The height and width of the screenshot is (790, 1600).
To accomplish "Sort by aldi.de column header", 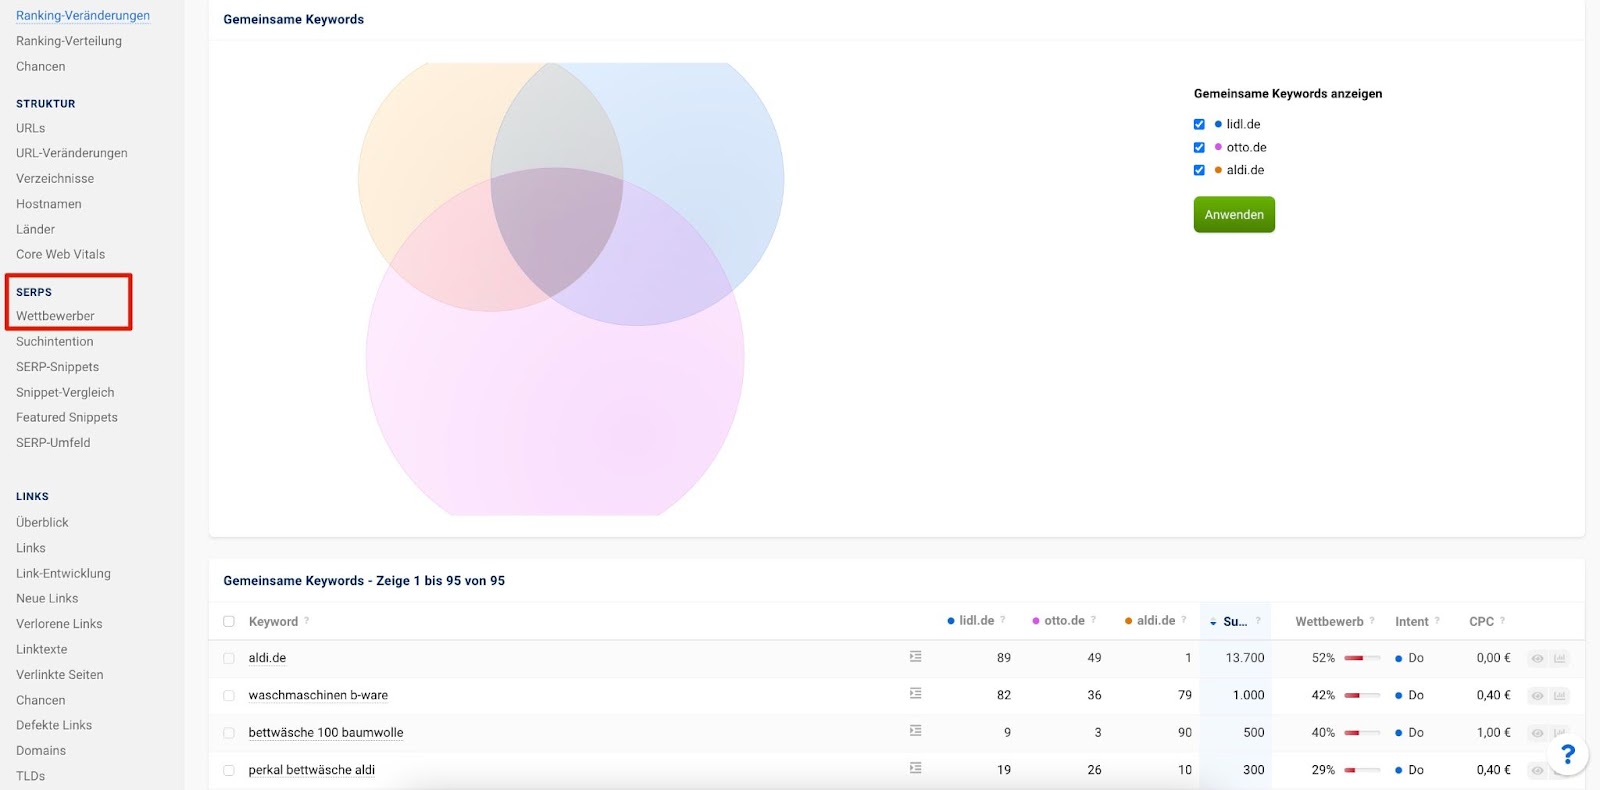I will [x=1156, y=620].
